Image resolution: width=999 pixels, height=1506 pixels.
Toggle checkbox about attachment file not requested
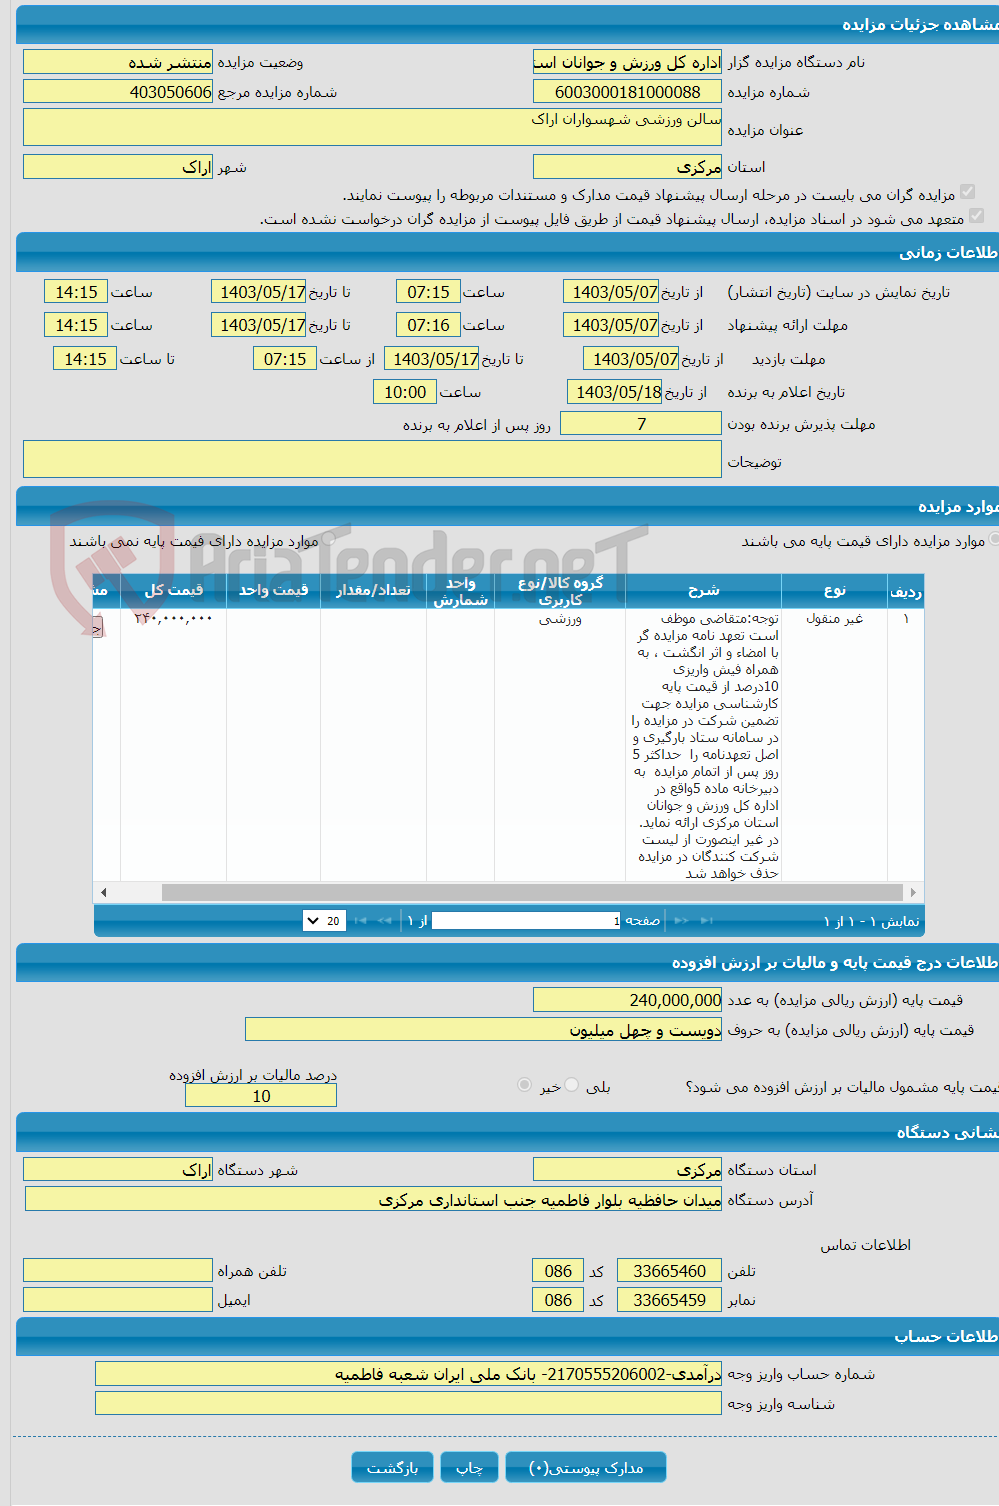[x=976, y=215]
